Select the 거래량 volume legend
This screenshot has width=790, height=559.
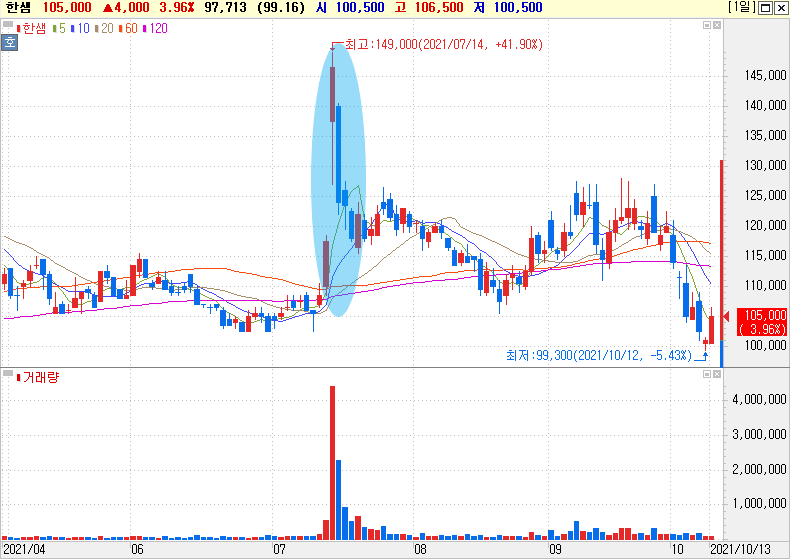click(38, 378)
